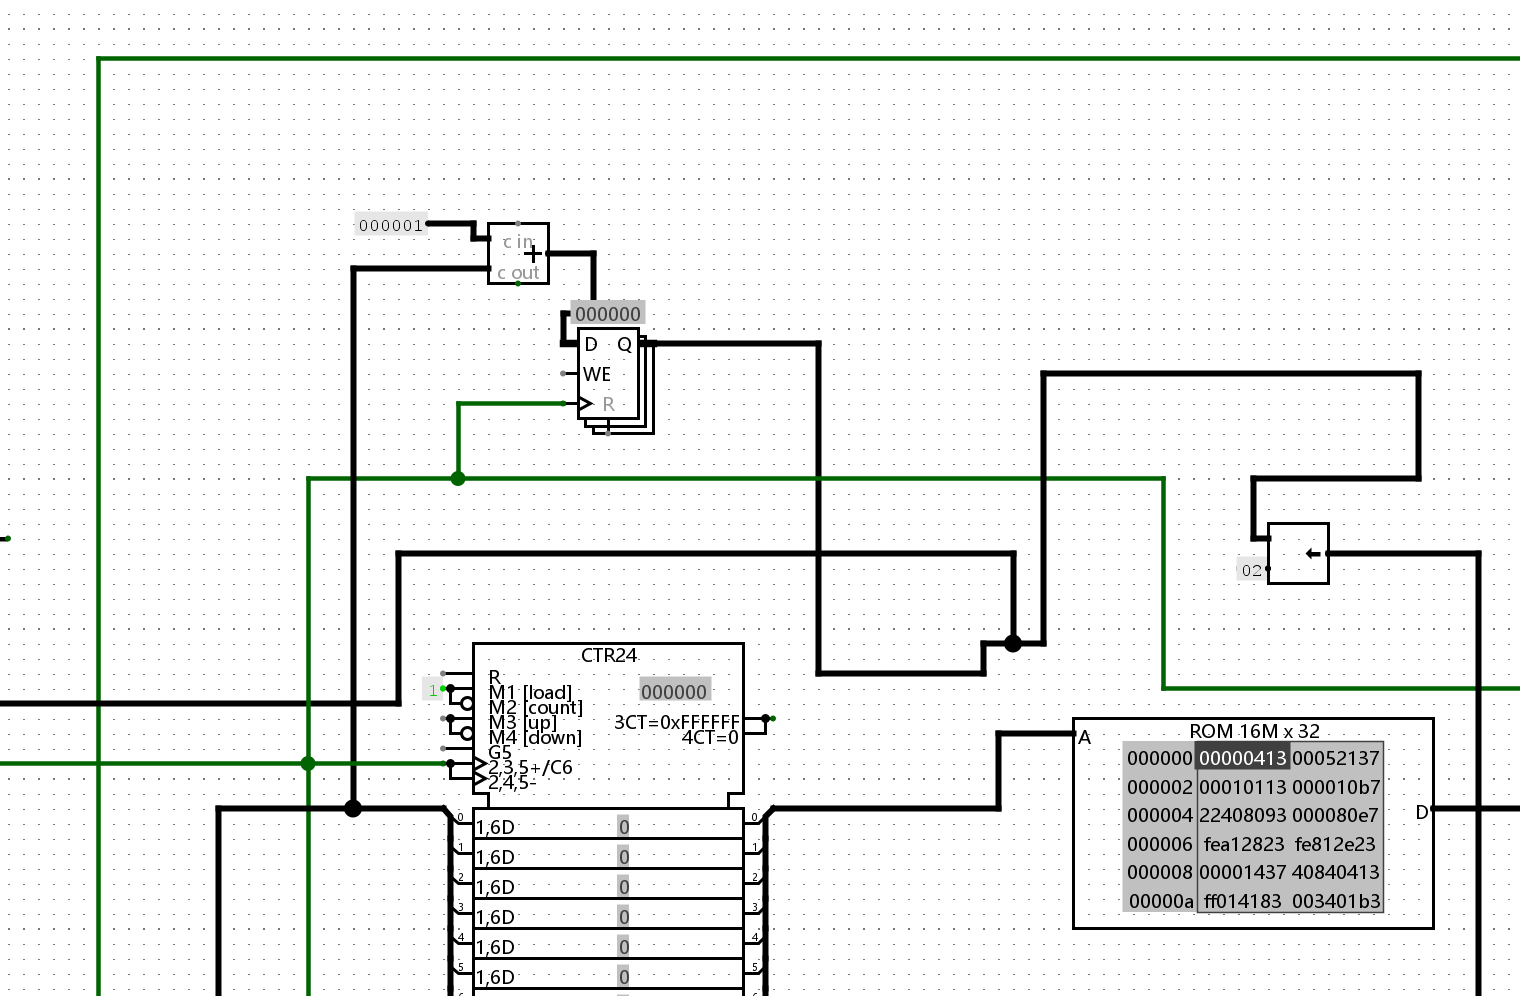Screen dimensions: 1520x996
Task: Click the 000001 constant feeding the adder
Action: coord(391,225)
